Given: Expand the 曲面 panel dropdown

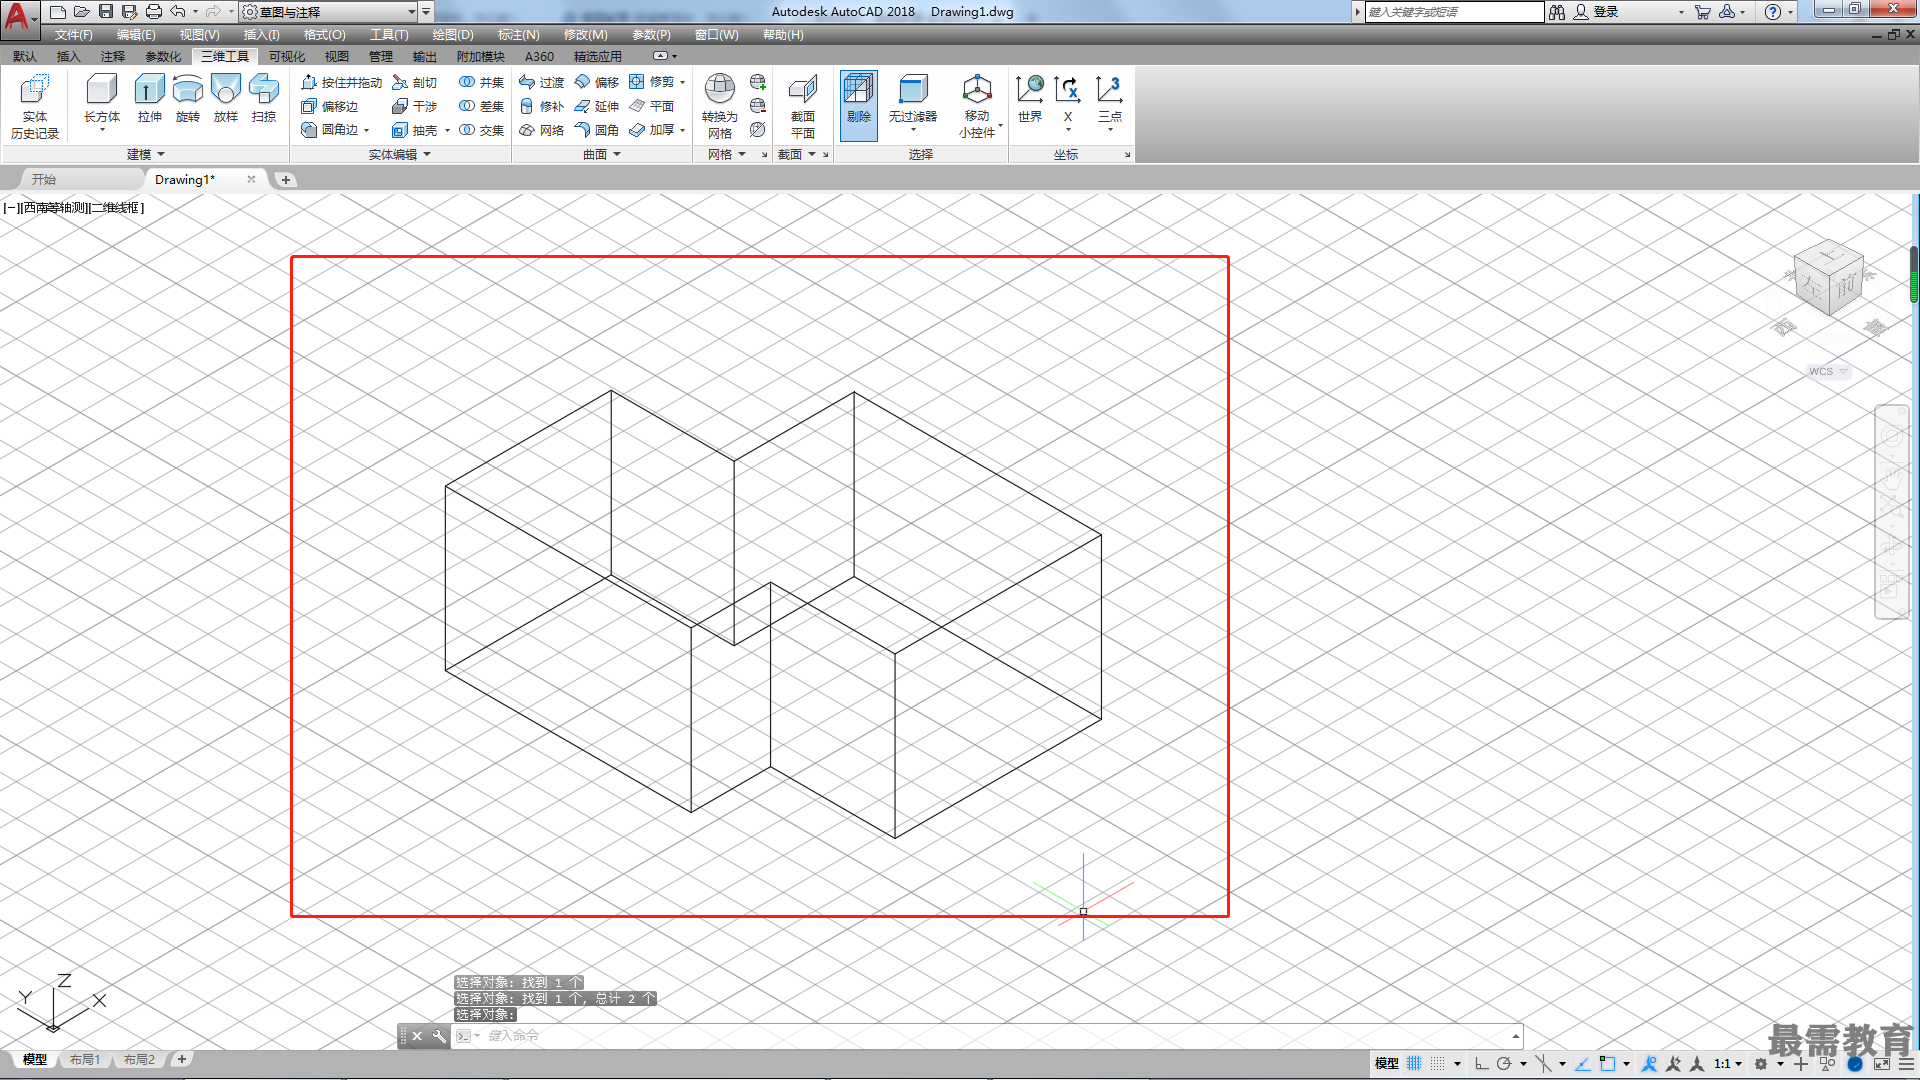Looking at the screenshot, I should [x=602, y=154].
